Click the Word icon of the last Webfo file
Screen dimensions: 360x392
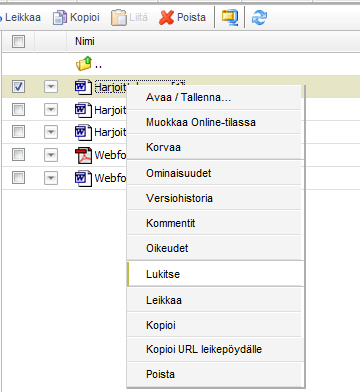point(83,178)
